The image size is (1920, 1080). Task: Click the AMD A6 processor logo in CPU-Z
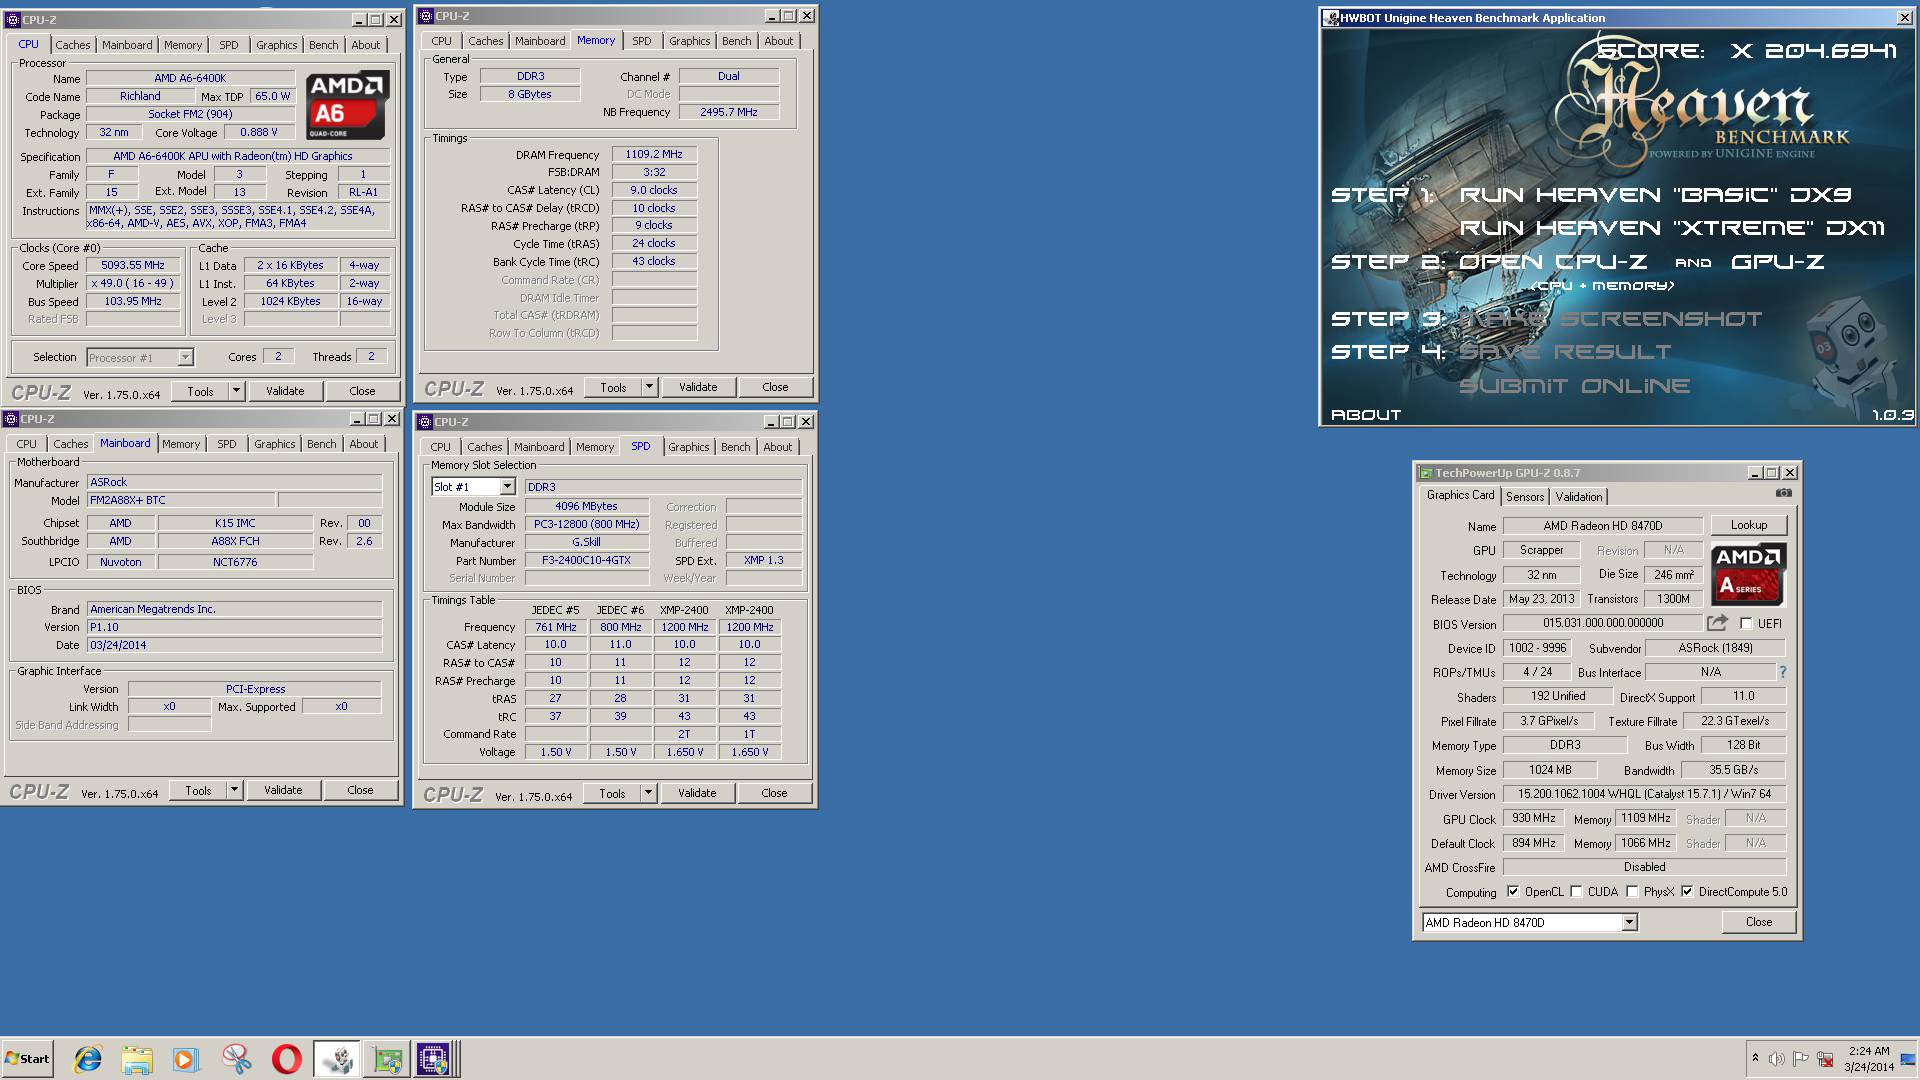pyautogui.click(x=346, y=105)
